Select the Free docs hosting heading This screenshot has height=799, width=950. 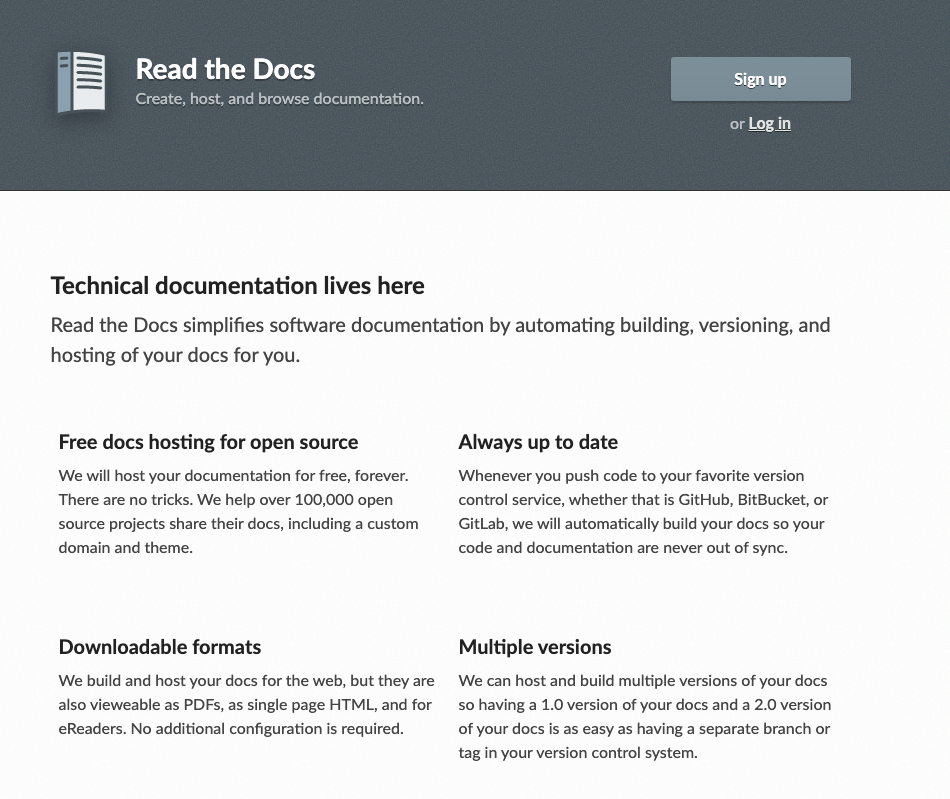pos(208,442)
